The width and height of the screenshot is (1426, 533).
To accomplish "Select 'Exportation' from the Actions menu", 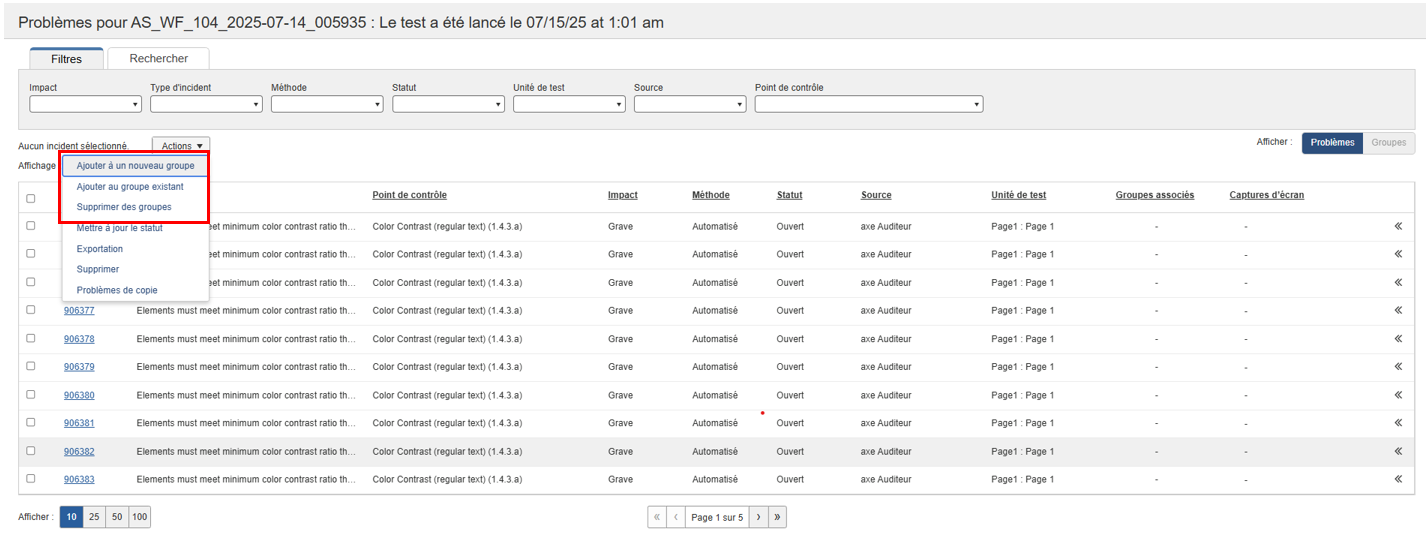I will coord(100,249).
